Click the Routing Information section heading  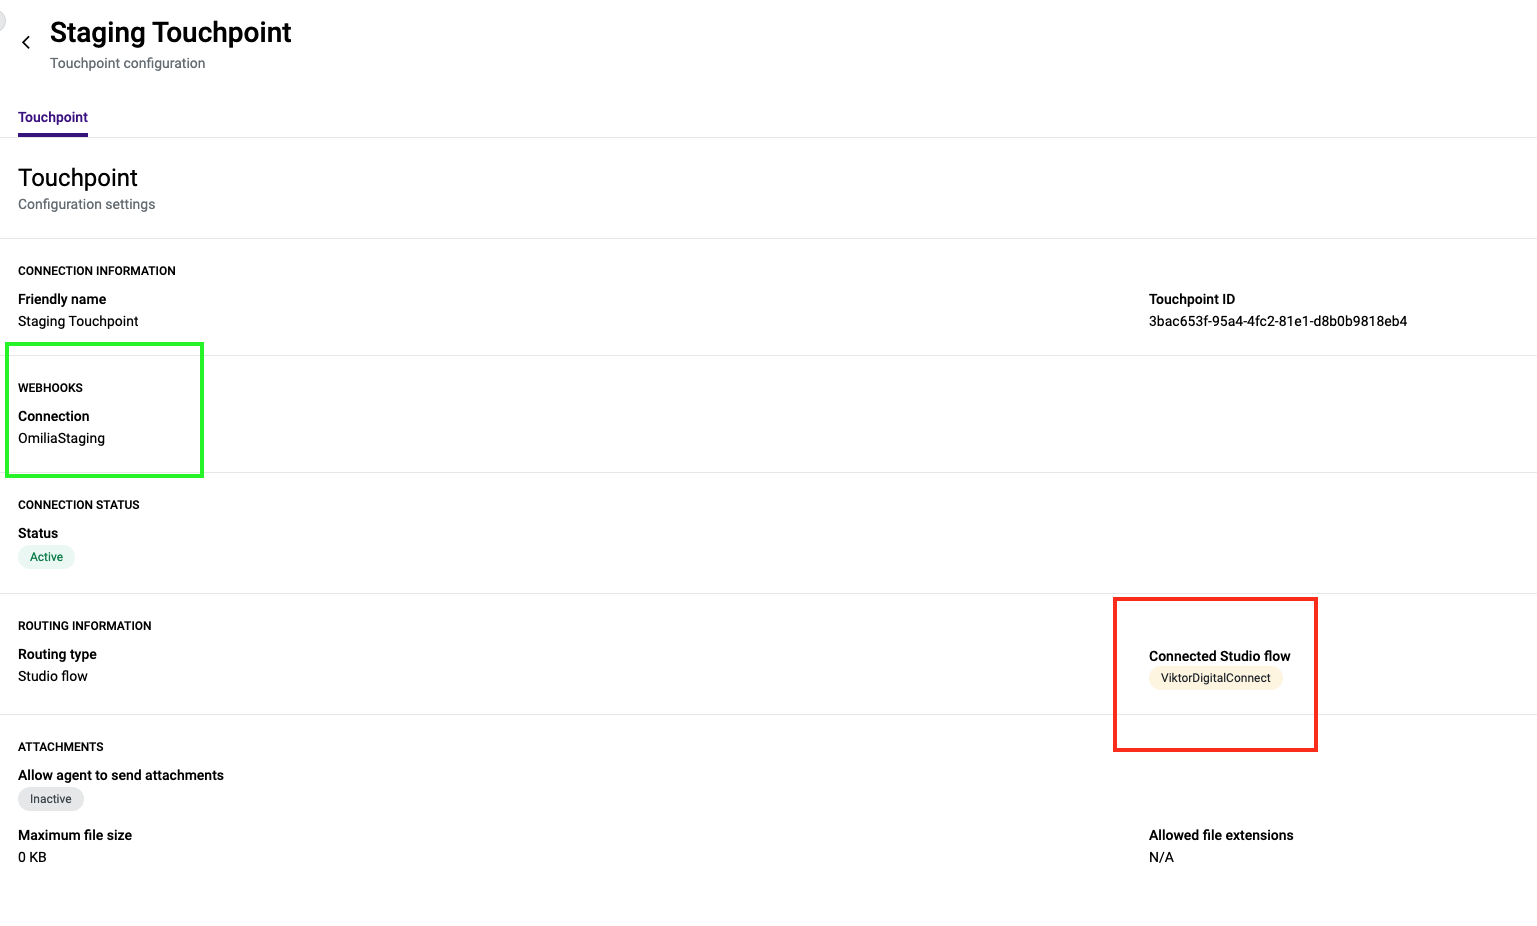pyautogui.click(x=84, y=626)
